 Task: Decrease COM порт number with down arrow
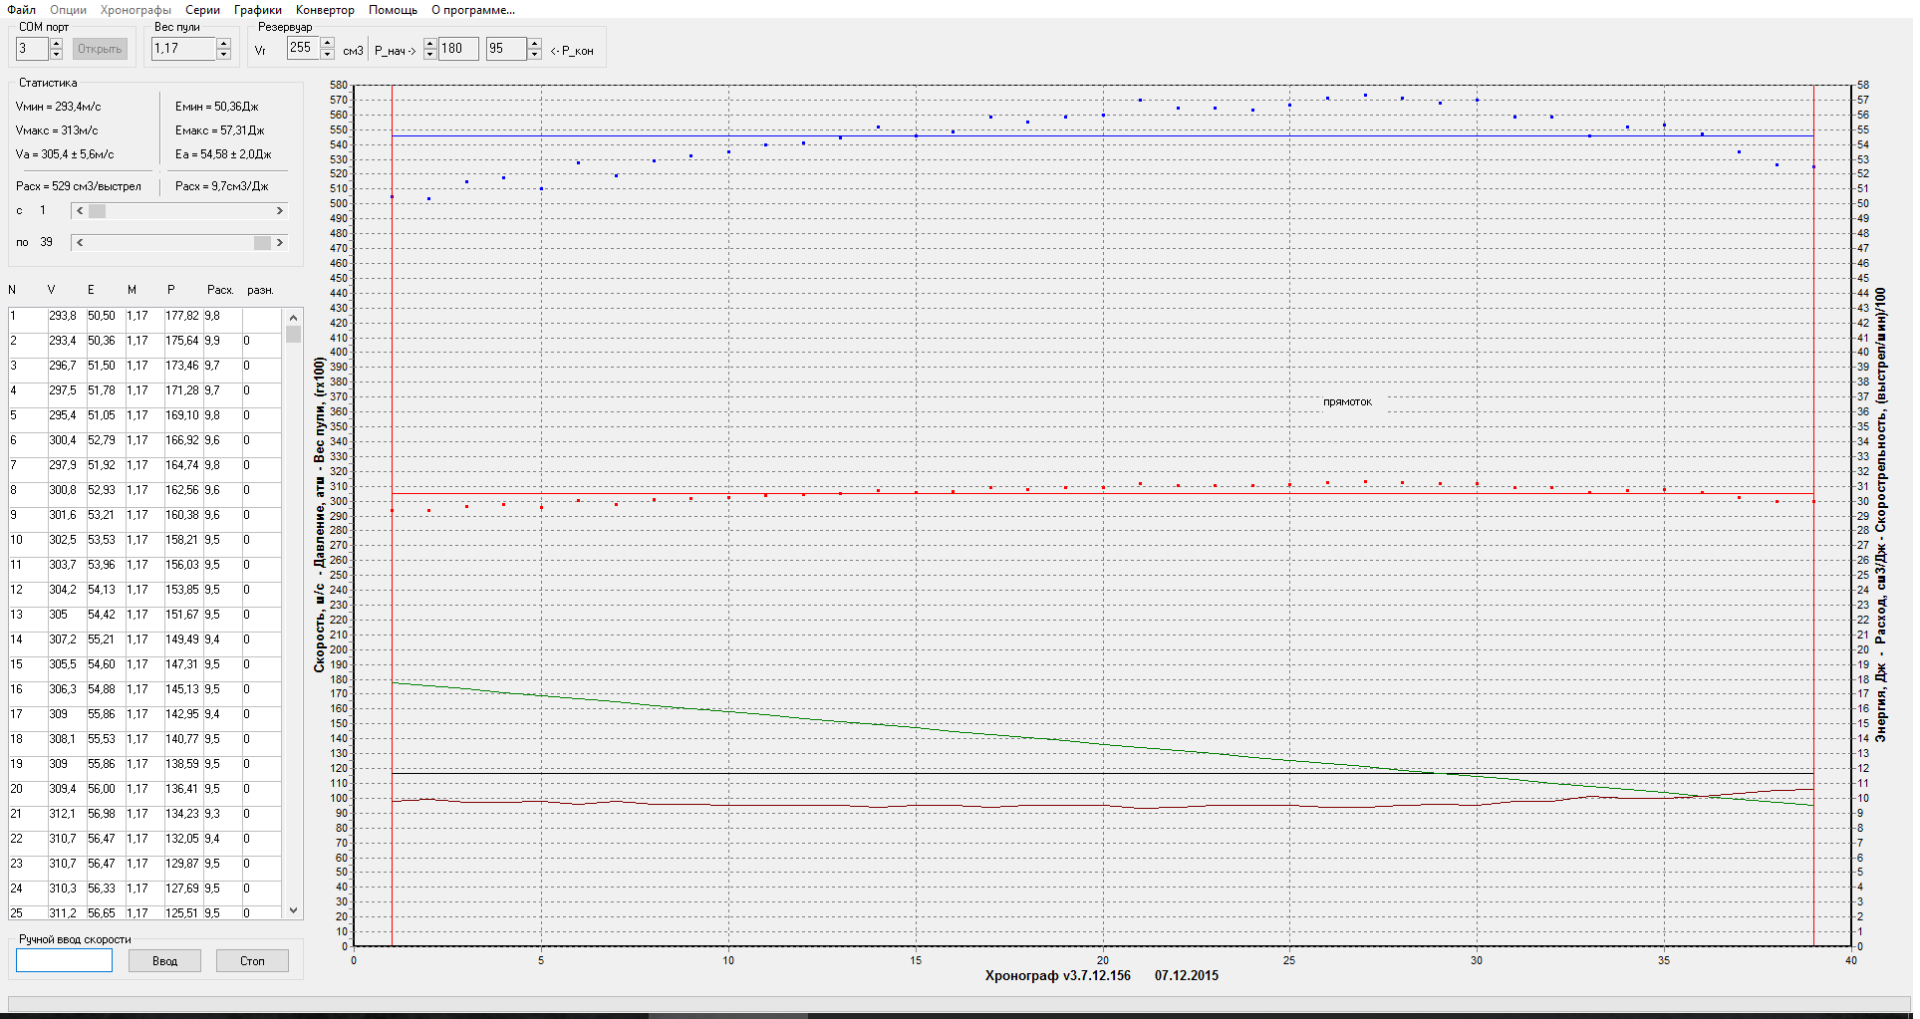coord(56,54)
